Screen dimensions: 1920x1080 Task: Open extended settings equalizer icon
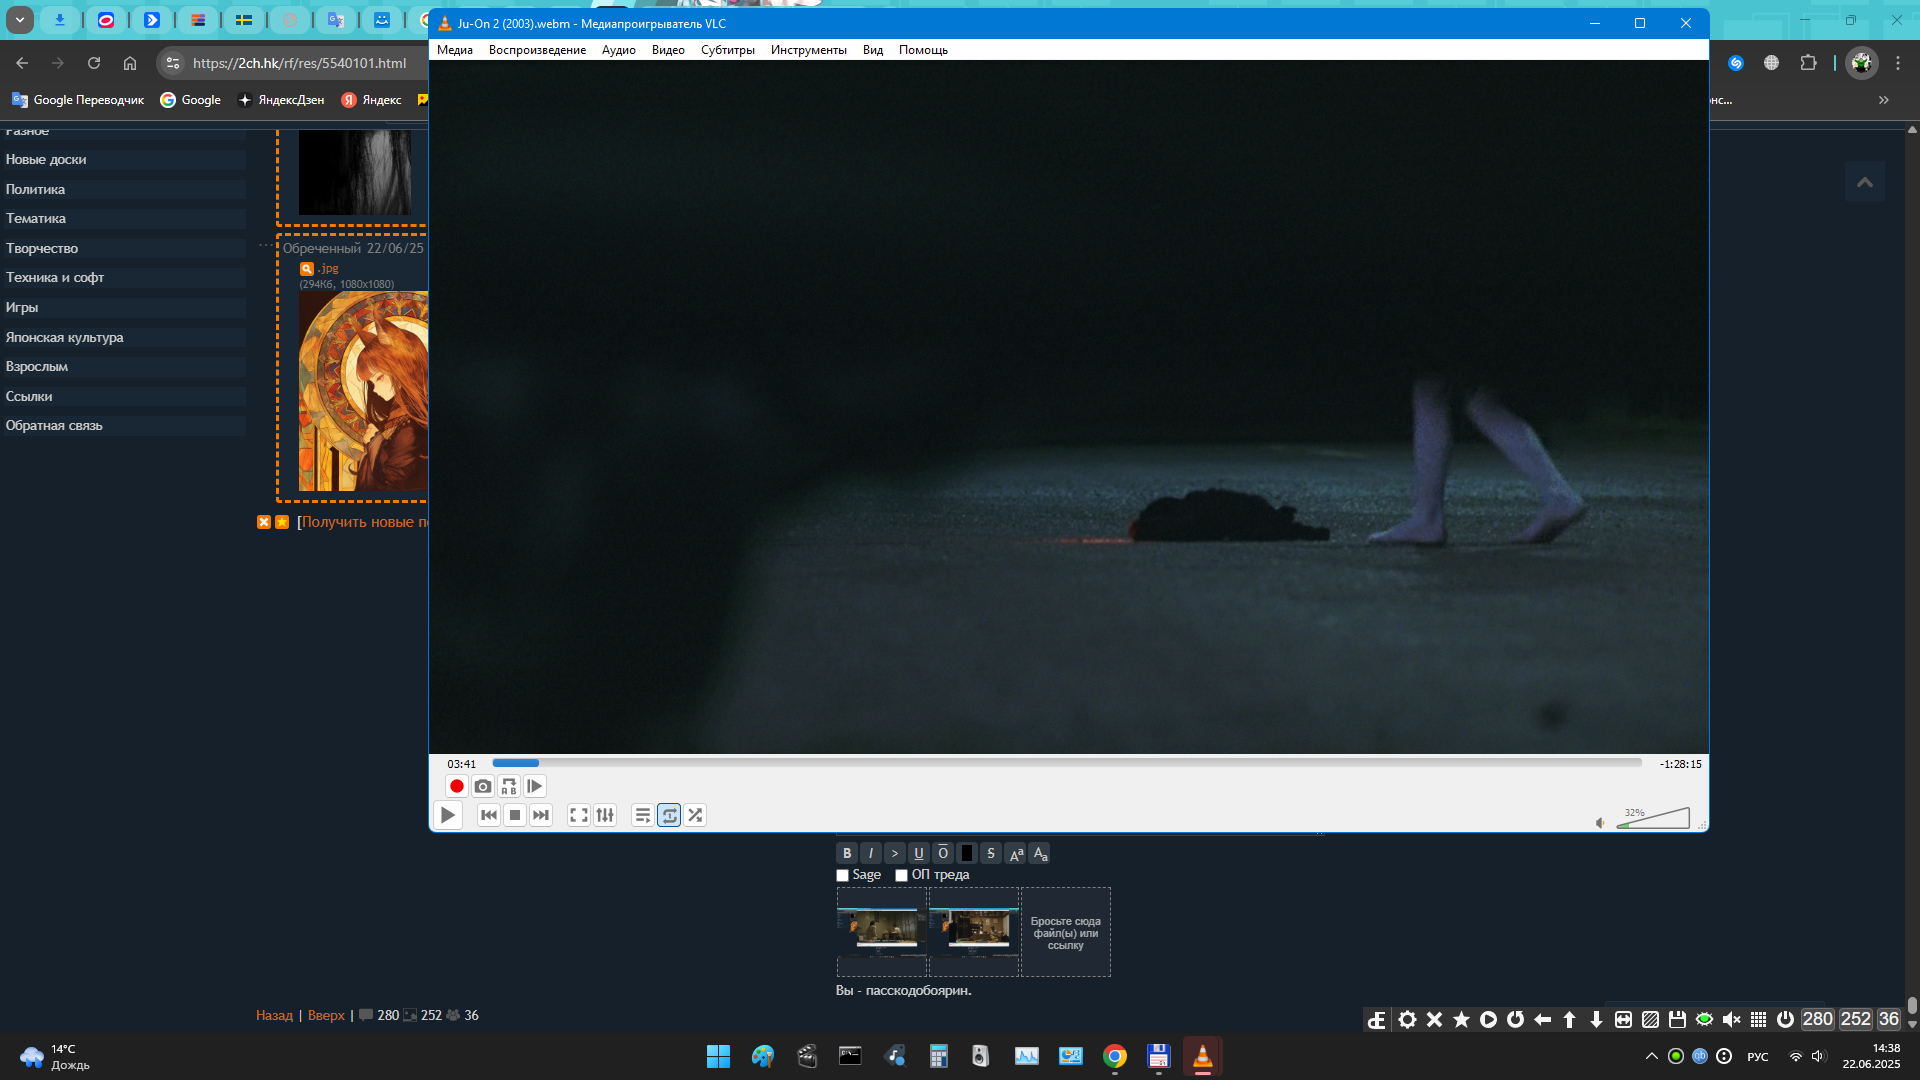coord(605,815)
